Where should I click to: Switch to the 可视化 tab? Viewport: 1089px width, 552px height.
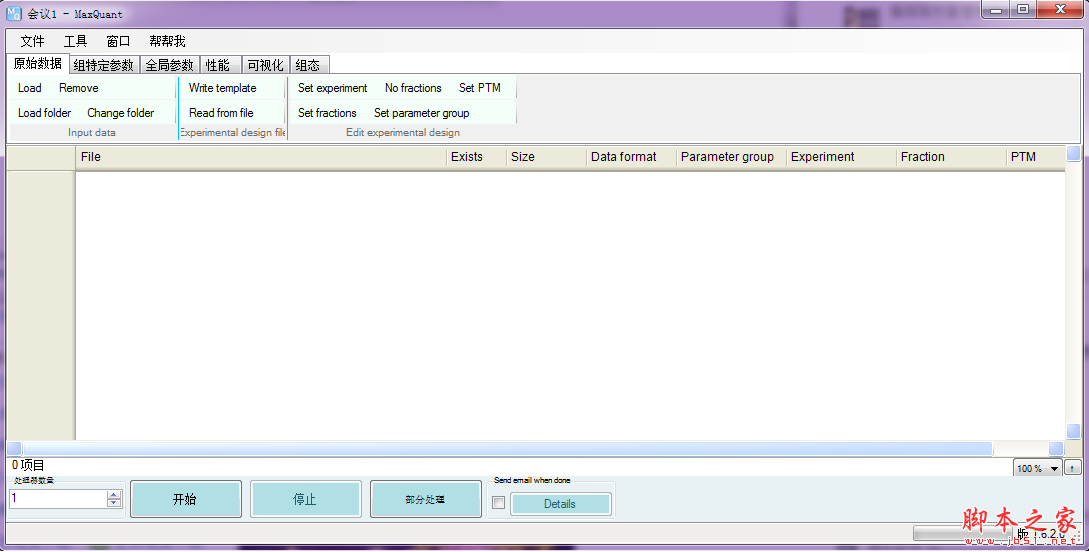tap(265, 65)
